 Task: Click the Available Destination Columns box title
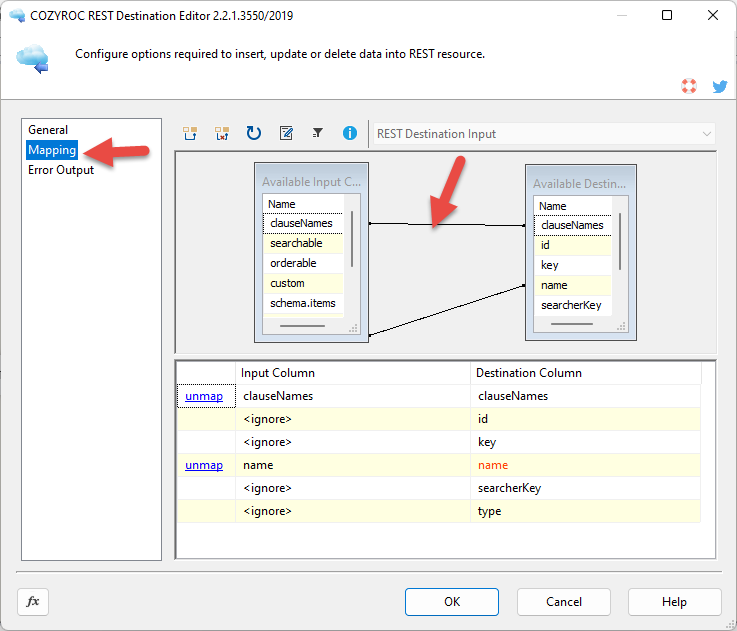[x=580, y=184]
